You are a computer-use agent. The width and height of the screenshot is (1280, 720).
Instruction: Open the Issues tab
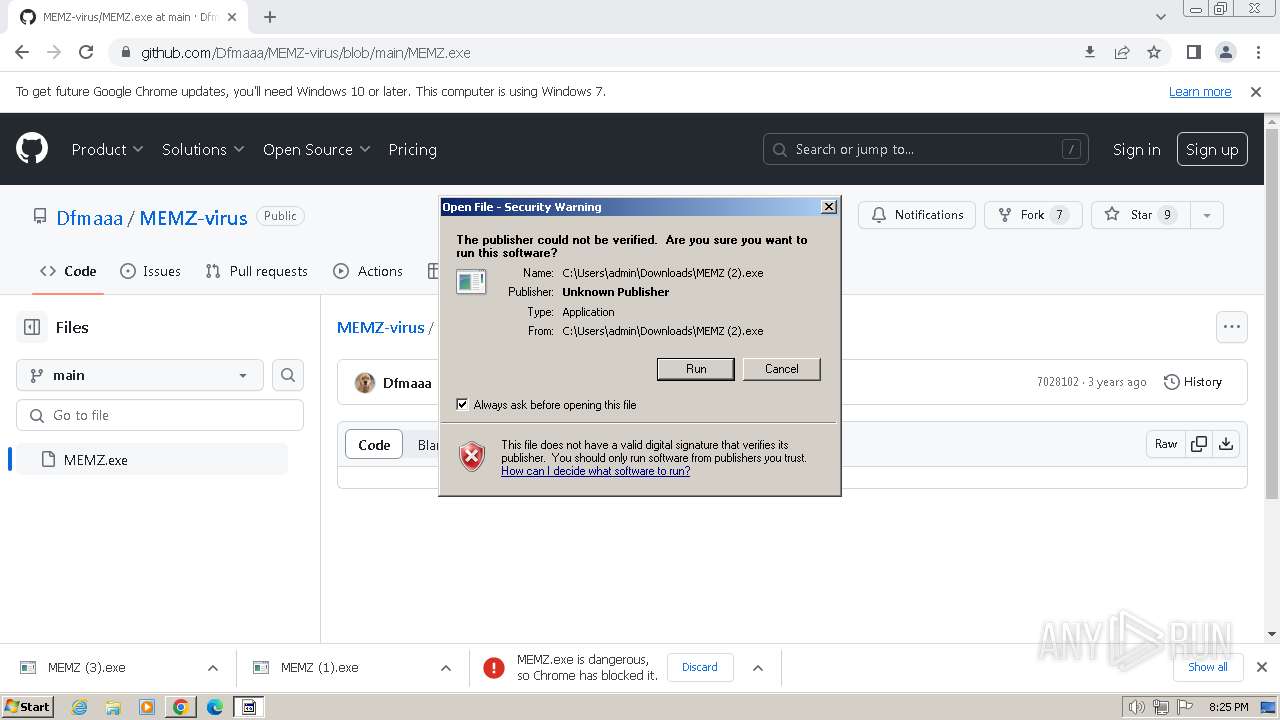(151, 271)
